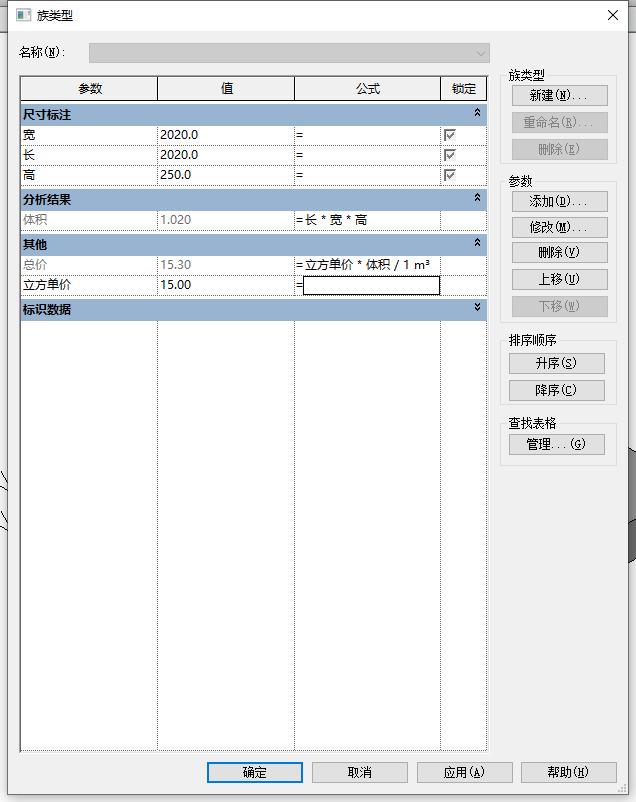This screenshot has width=636, height=802.
Task: Select the 总价 parameter name
Action: [89, 265]
